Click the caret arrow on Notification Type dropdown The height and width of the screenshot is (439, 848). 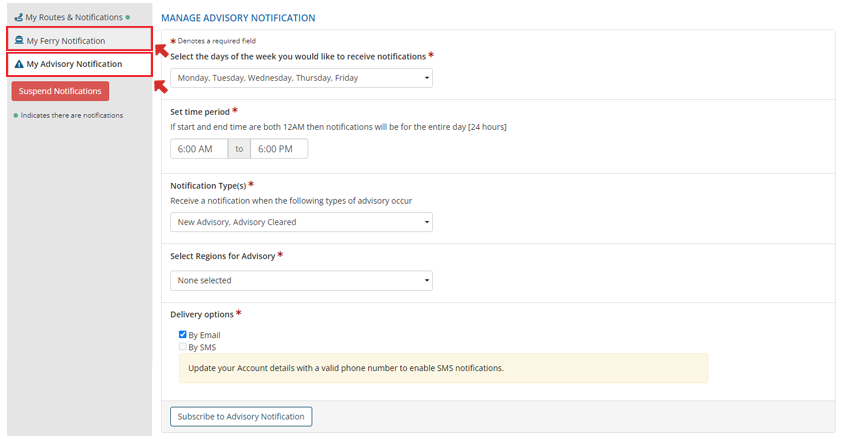(x=427, y=222)
